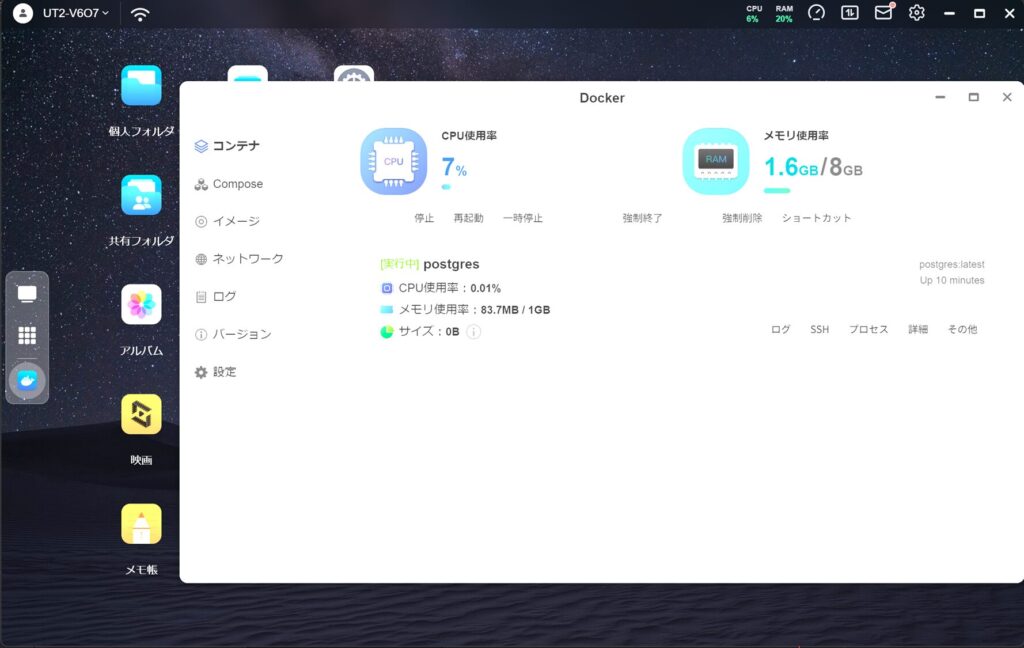Minimize the Docker window

[x=940, y=97]
